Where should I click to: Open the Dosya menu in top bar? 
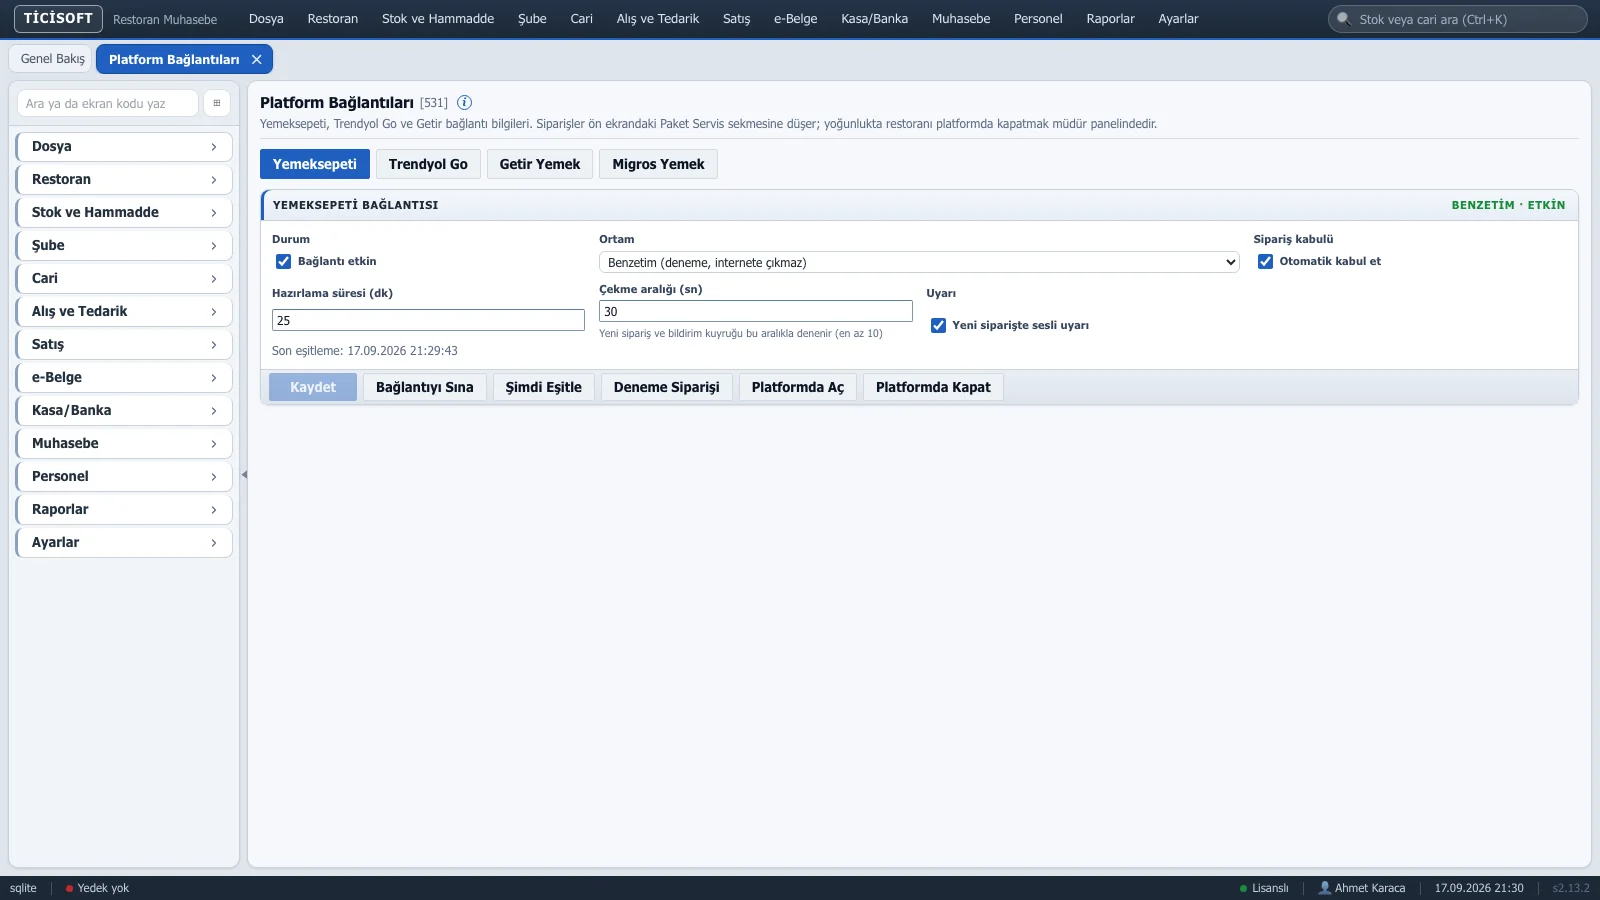(266, 19)
